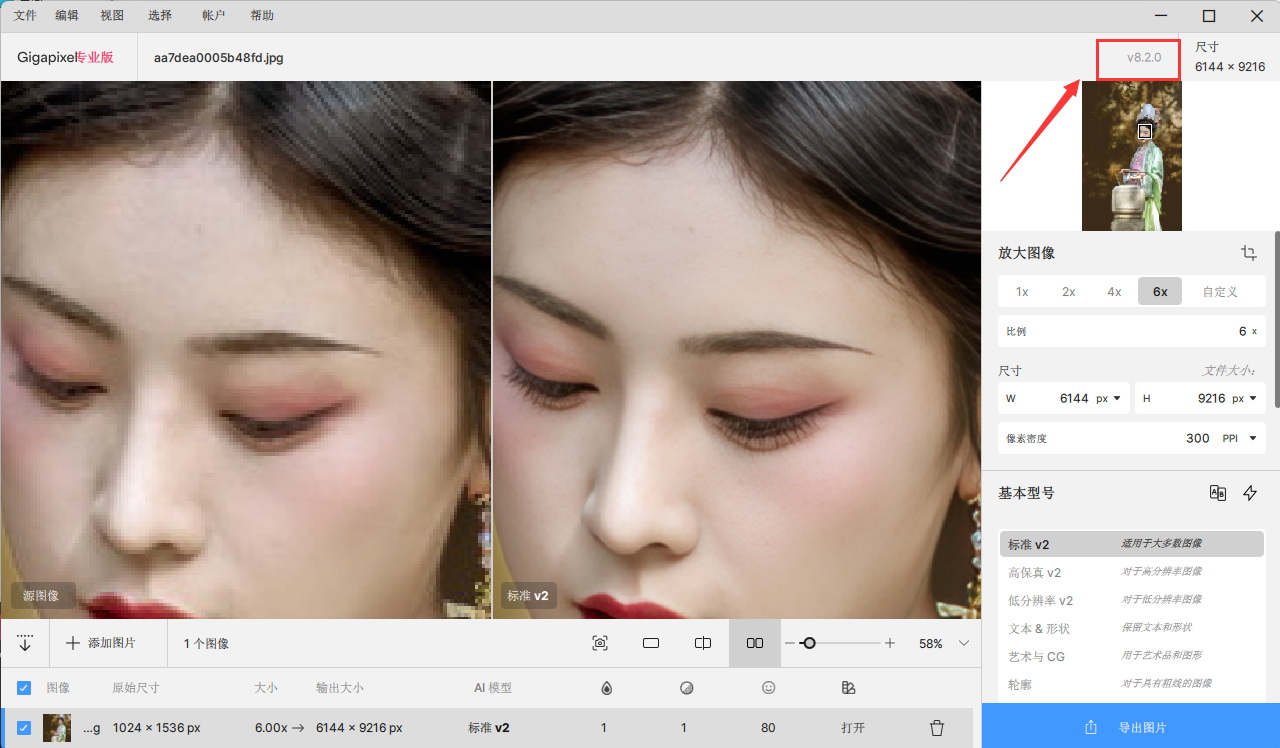The height and width of the screenshot is (748, 1280).
Task: Open the 文件 menu
Action: (x=25, y=16)
